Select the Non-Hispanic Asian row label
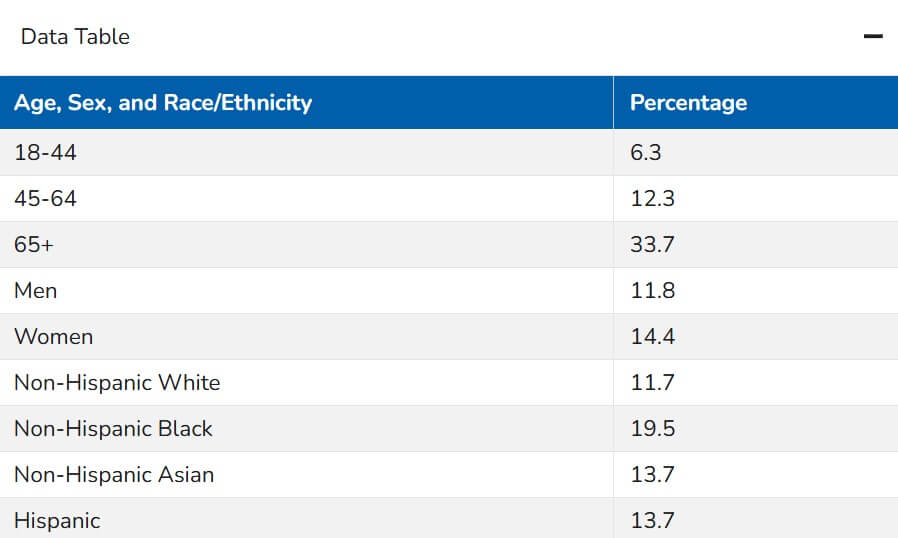The width and height of the screenshot is (898, 538). click(x=114, y=475)
